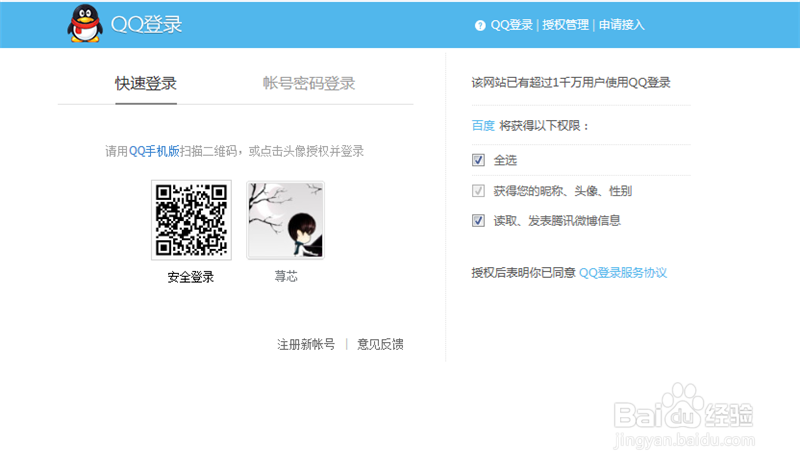Open the QQ登录服务协议 link
800x468 pixels.
(x=623, y=273)
